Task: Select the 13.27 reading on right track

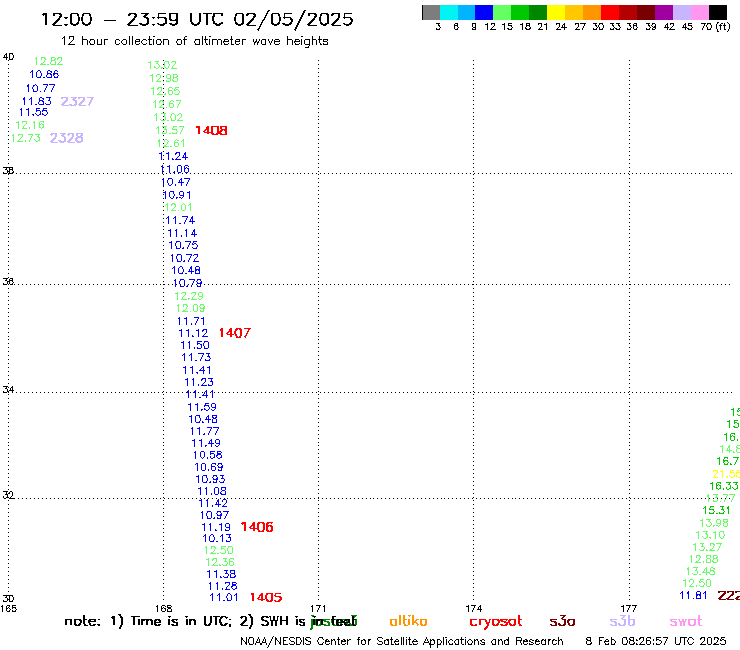Action: (707, 548)
